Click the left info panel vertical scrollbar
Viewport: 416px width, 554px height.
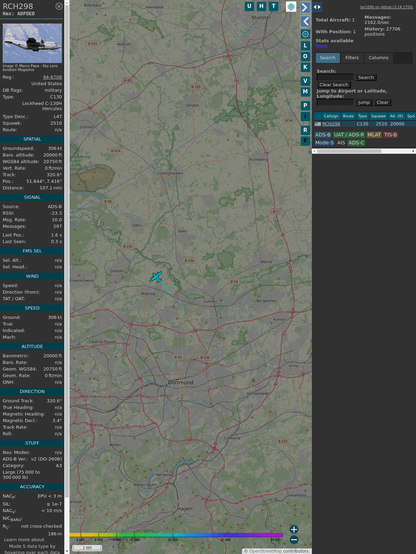67,276
